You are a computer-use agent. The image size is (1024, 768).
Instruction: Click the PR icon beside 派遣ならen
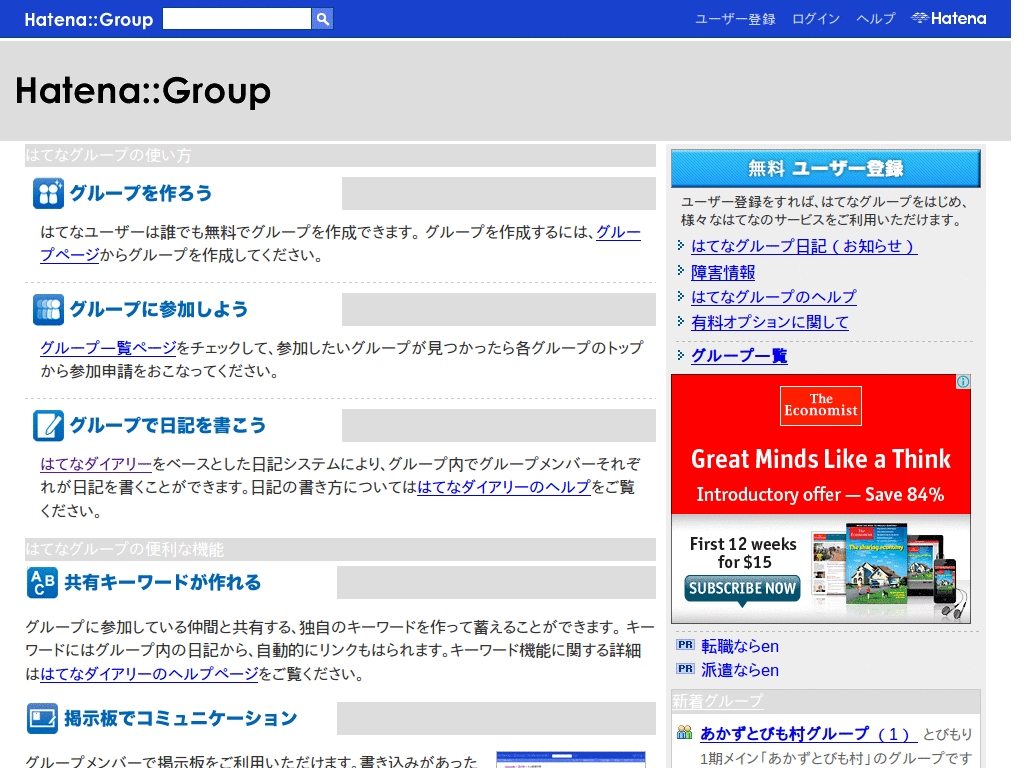click(x=685, y=668)
